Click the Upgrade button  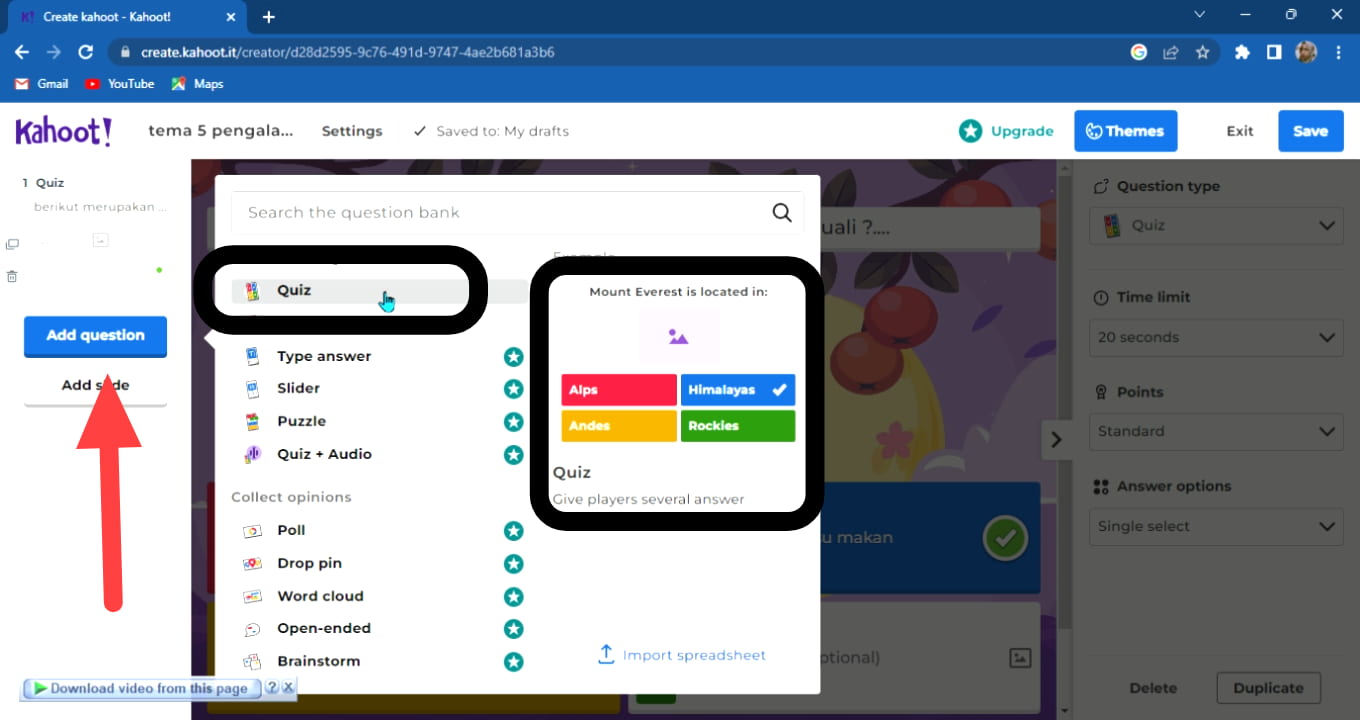(x=1006, y=131)
